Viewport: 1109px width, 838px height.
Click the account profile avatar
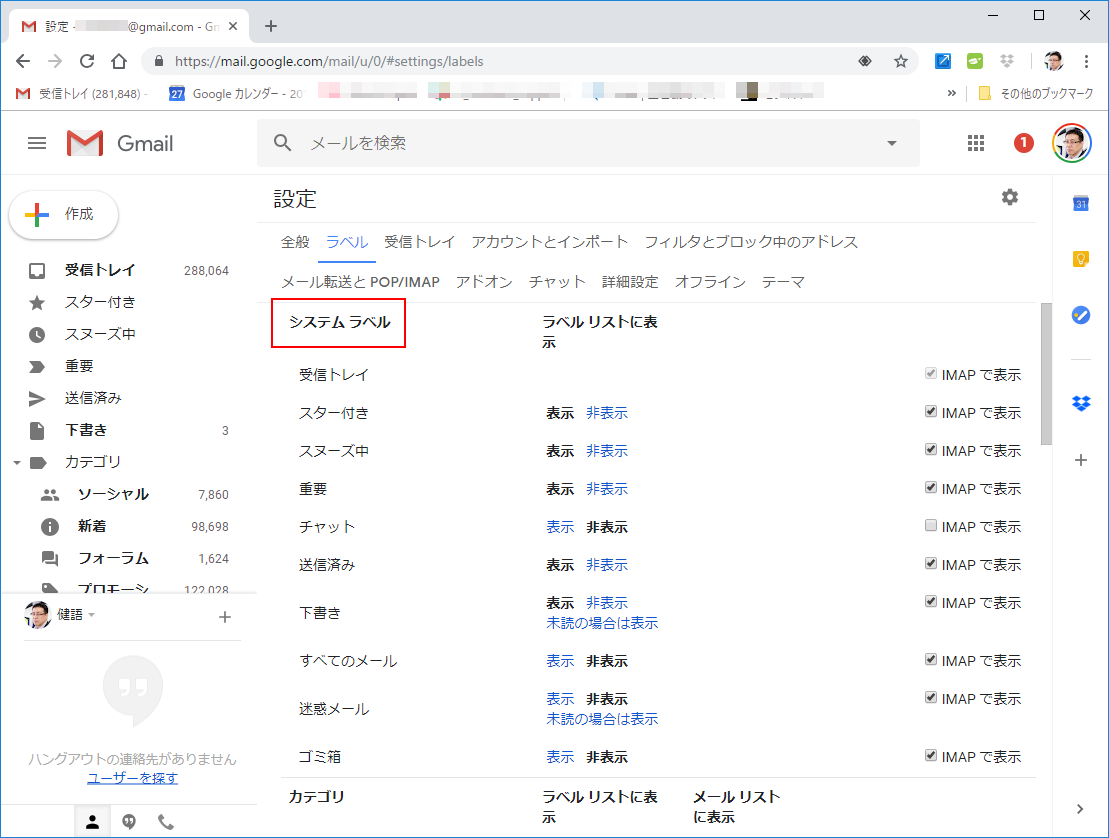click(x=1070, y=143)
